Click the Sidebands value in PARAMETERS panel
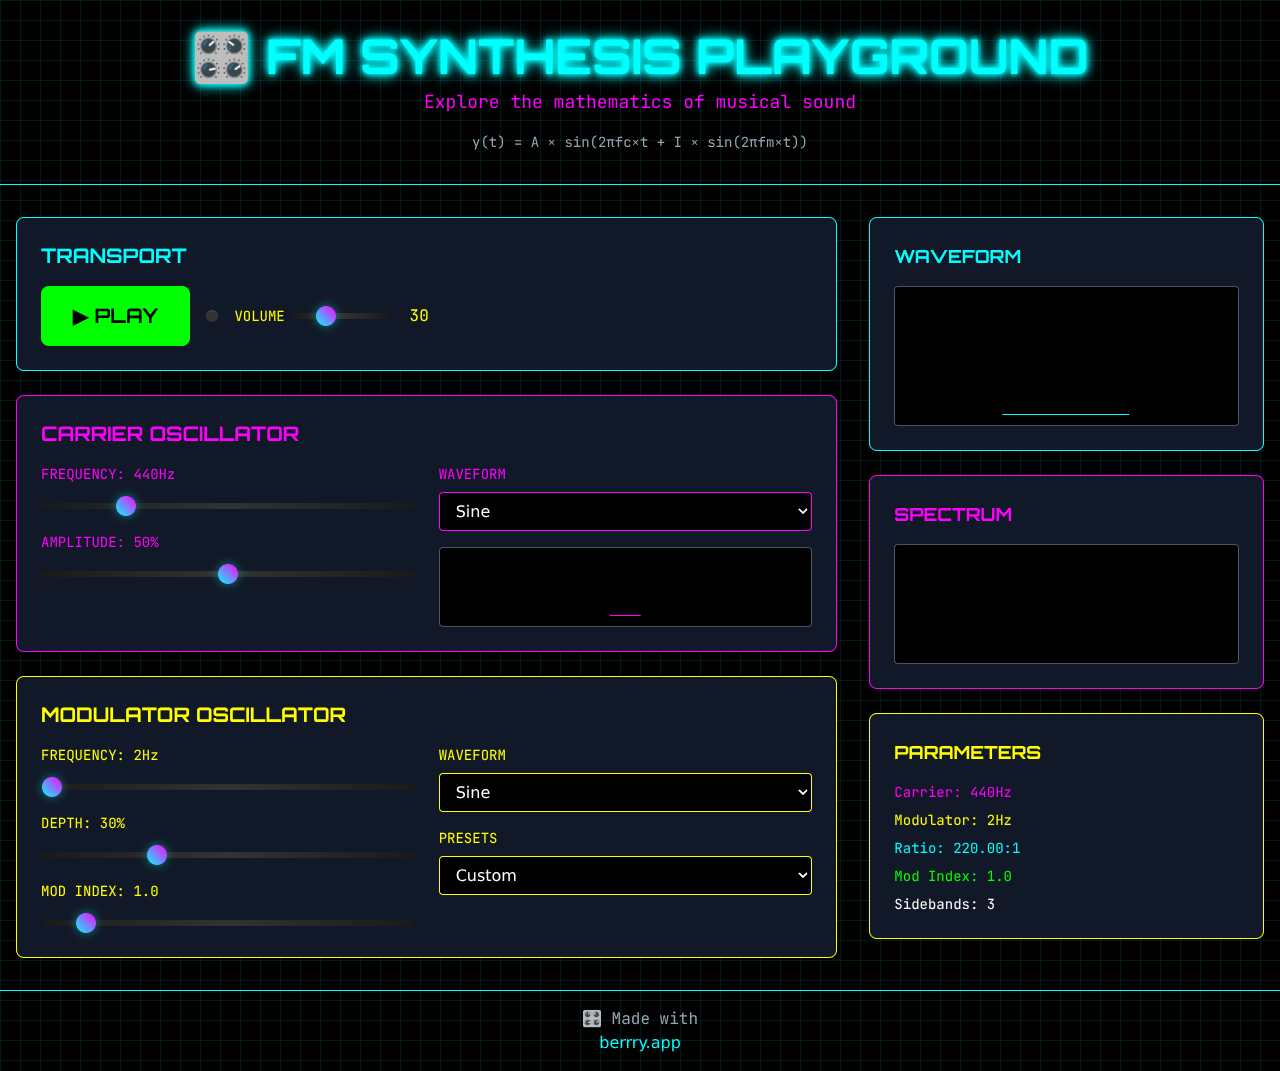 coord(944,904)
